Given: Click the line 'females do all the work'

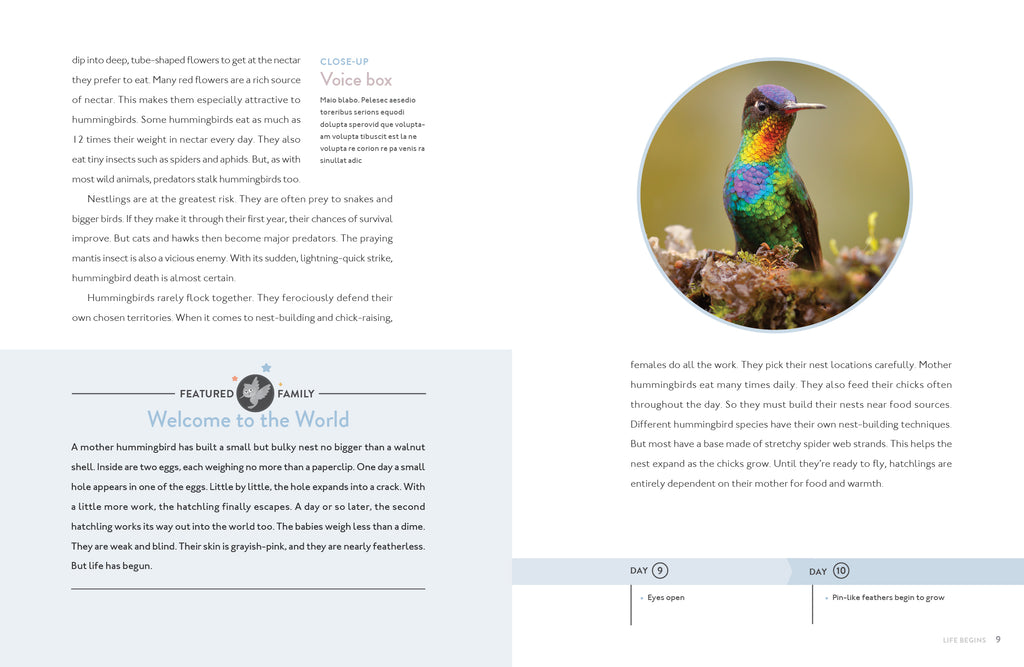Looking at the screenshot, I should coord(791,365).
